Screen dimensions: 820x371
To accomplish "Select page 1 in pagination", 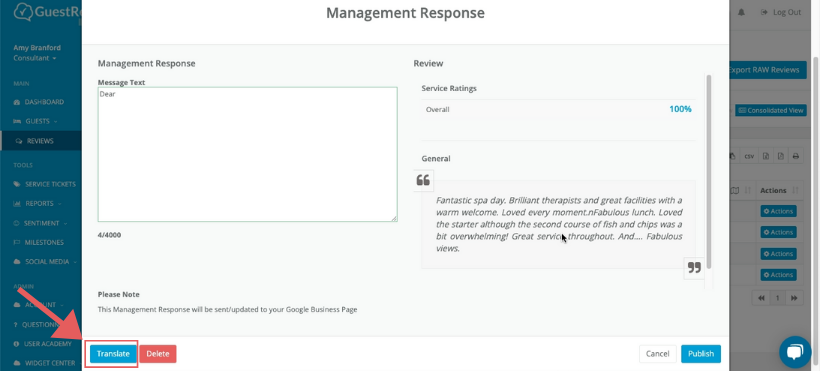I will [778, 298].
